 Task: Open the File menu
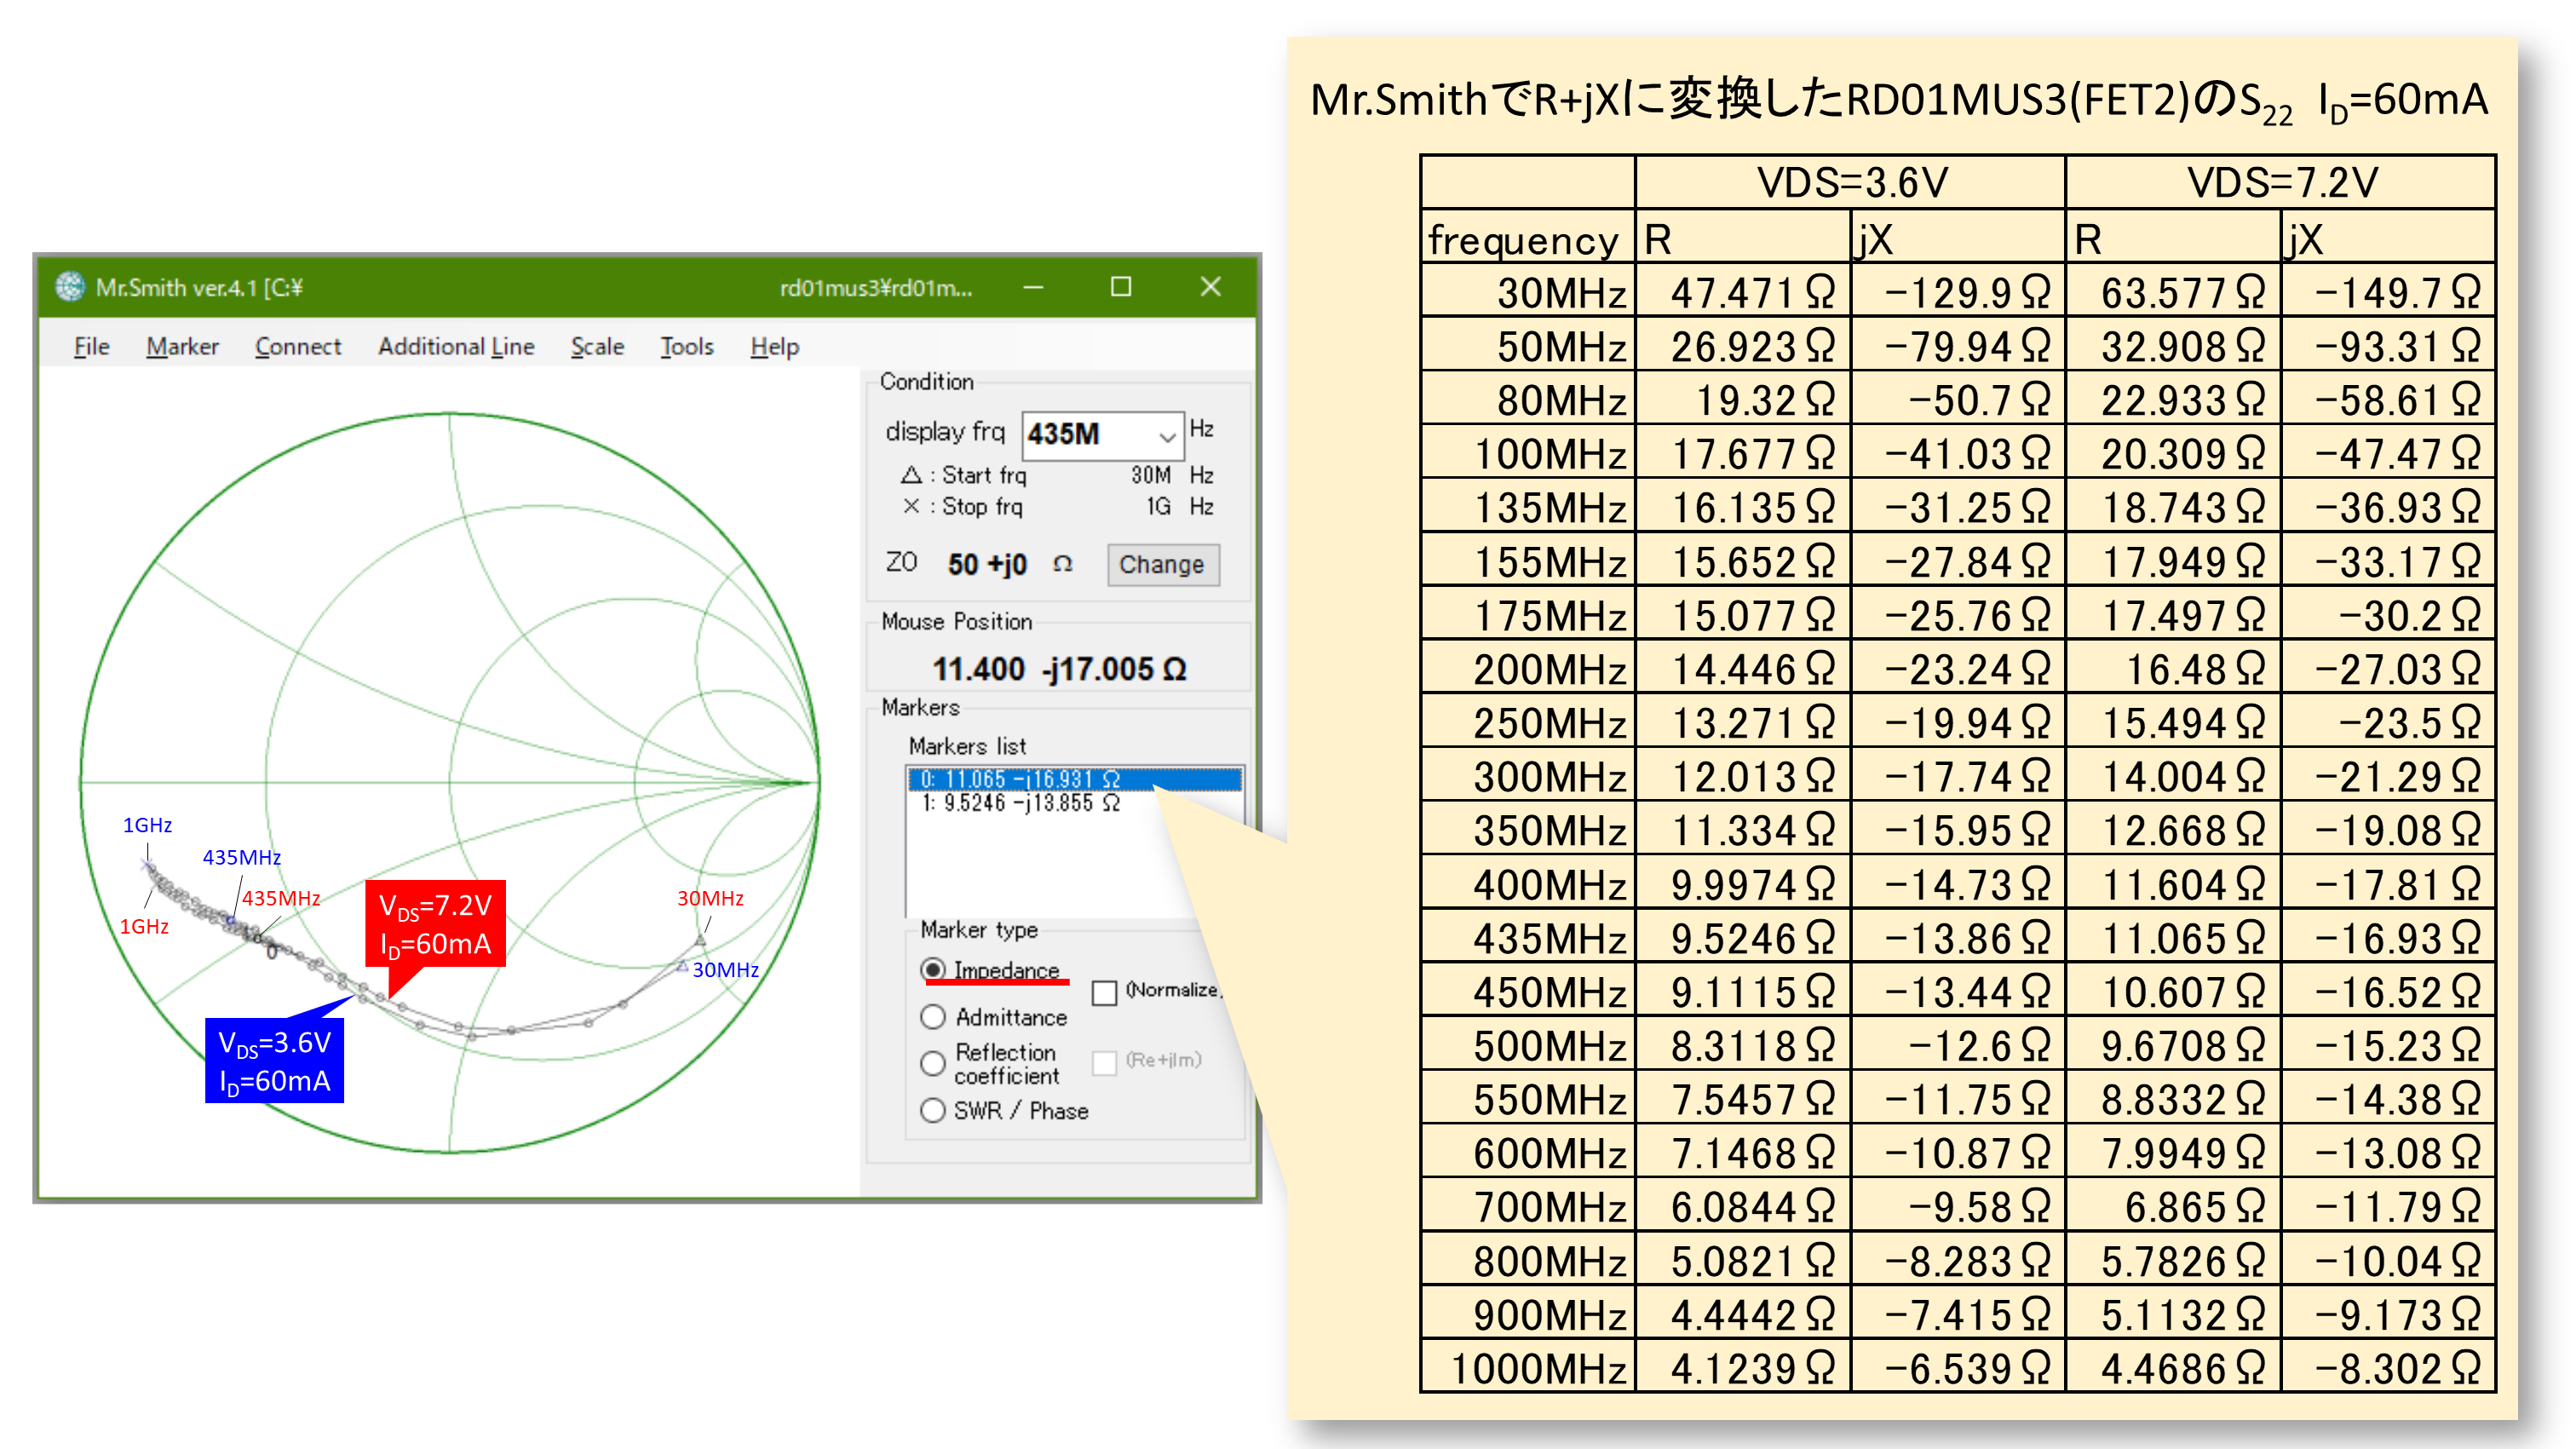point(91,346)
